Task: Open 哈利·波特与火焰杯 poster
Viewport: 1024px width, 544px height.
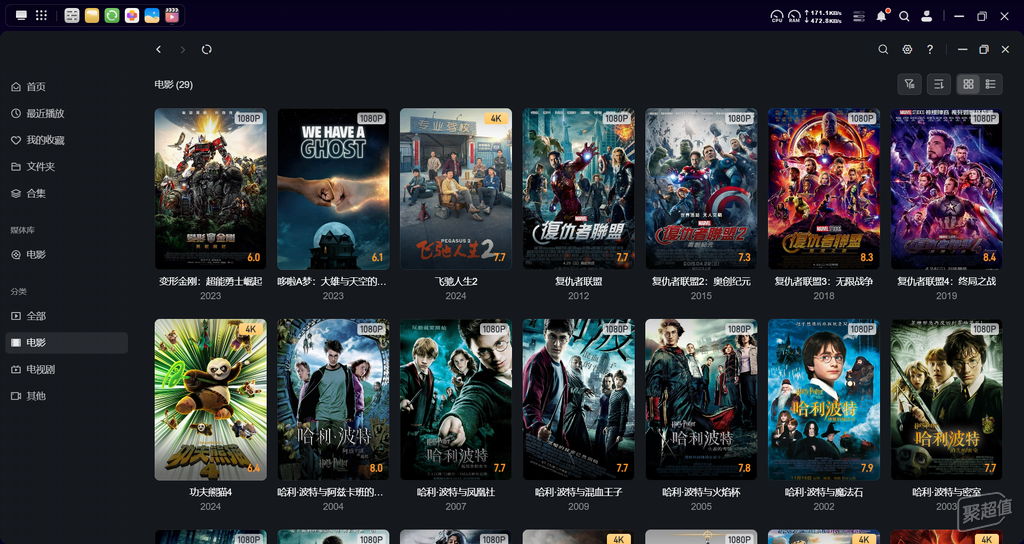Action: point(701,400)
